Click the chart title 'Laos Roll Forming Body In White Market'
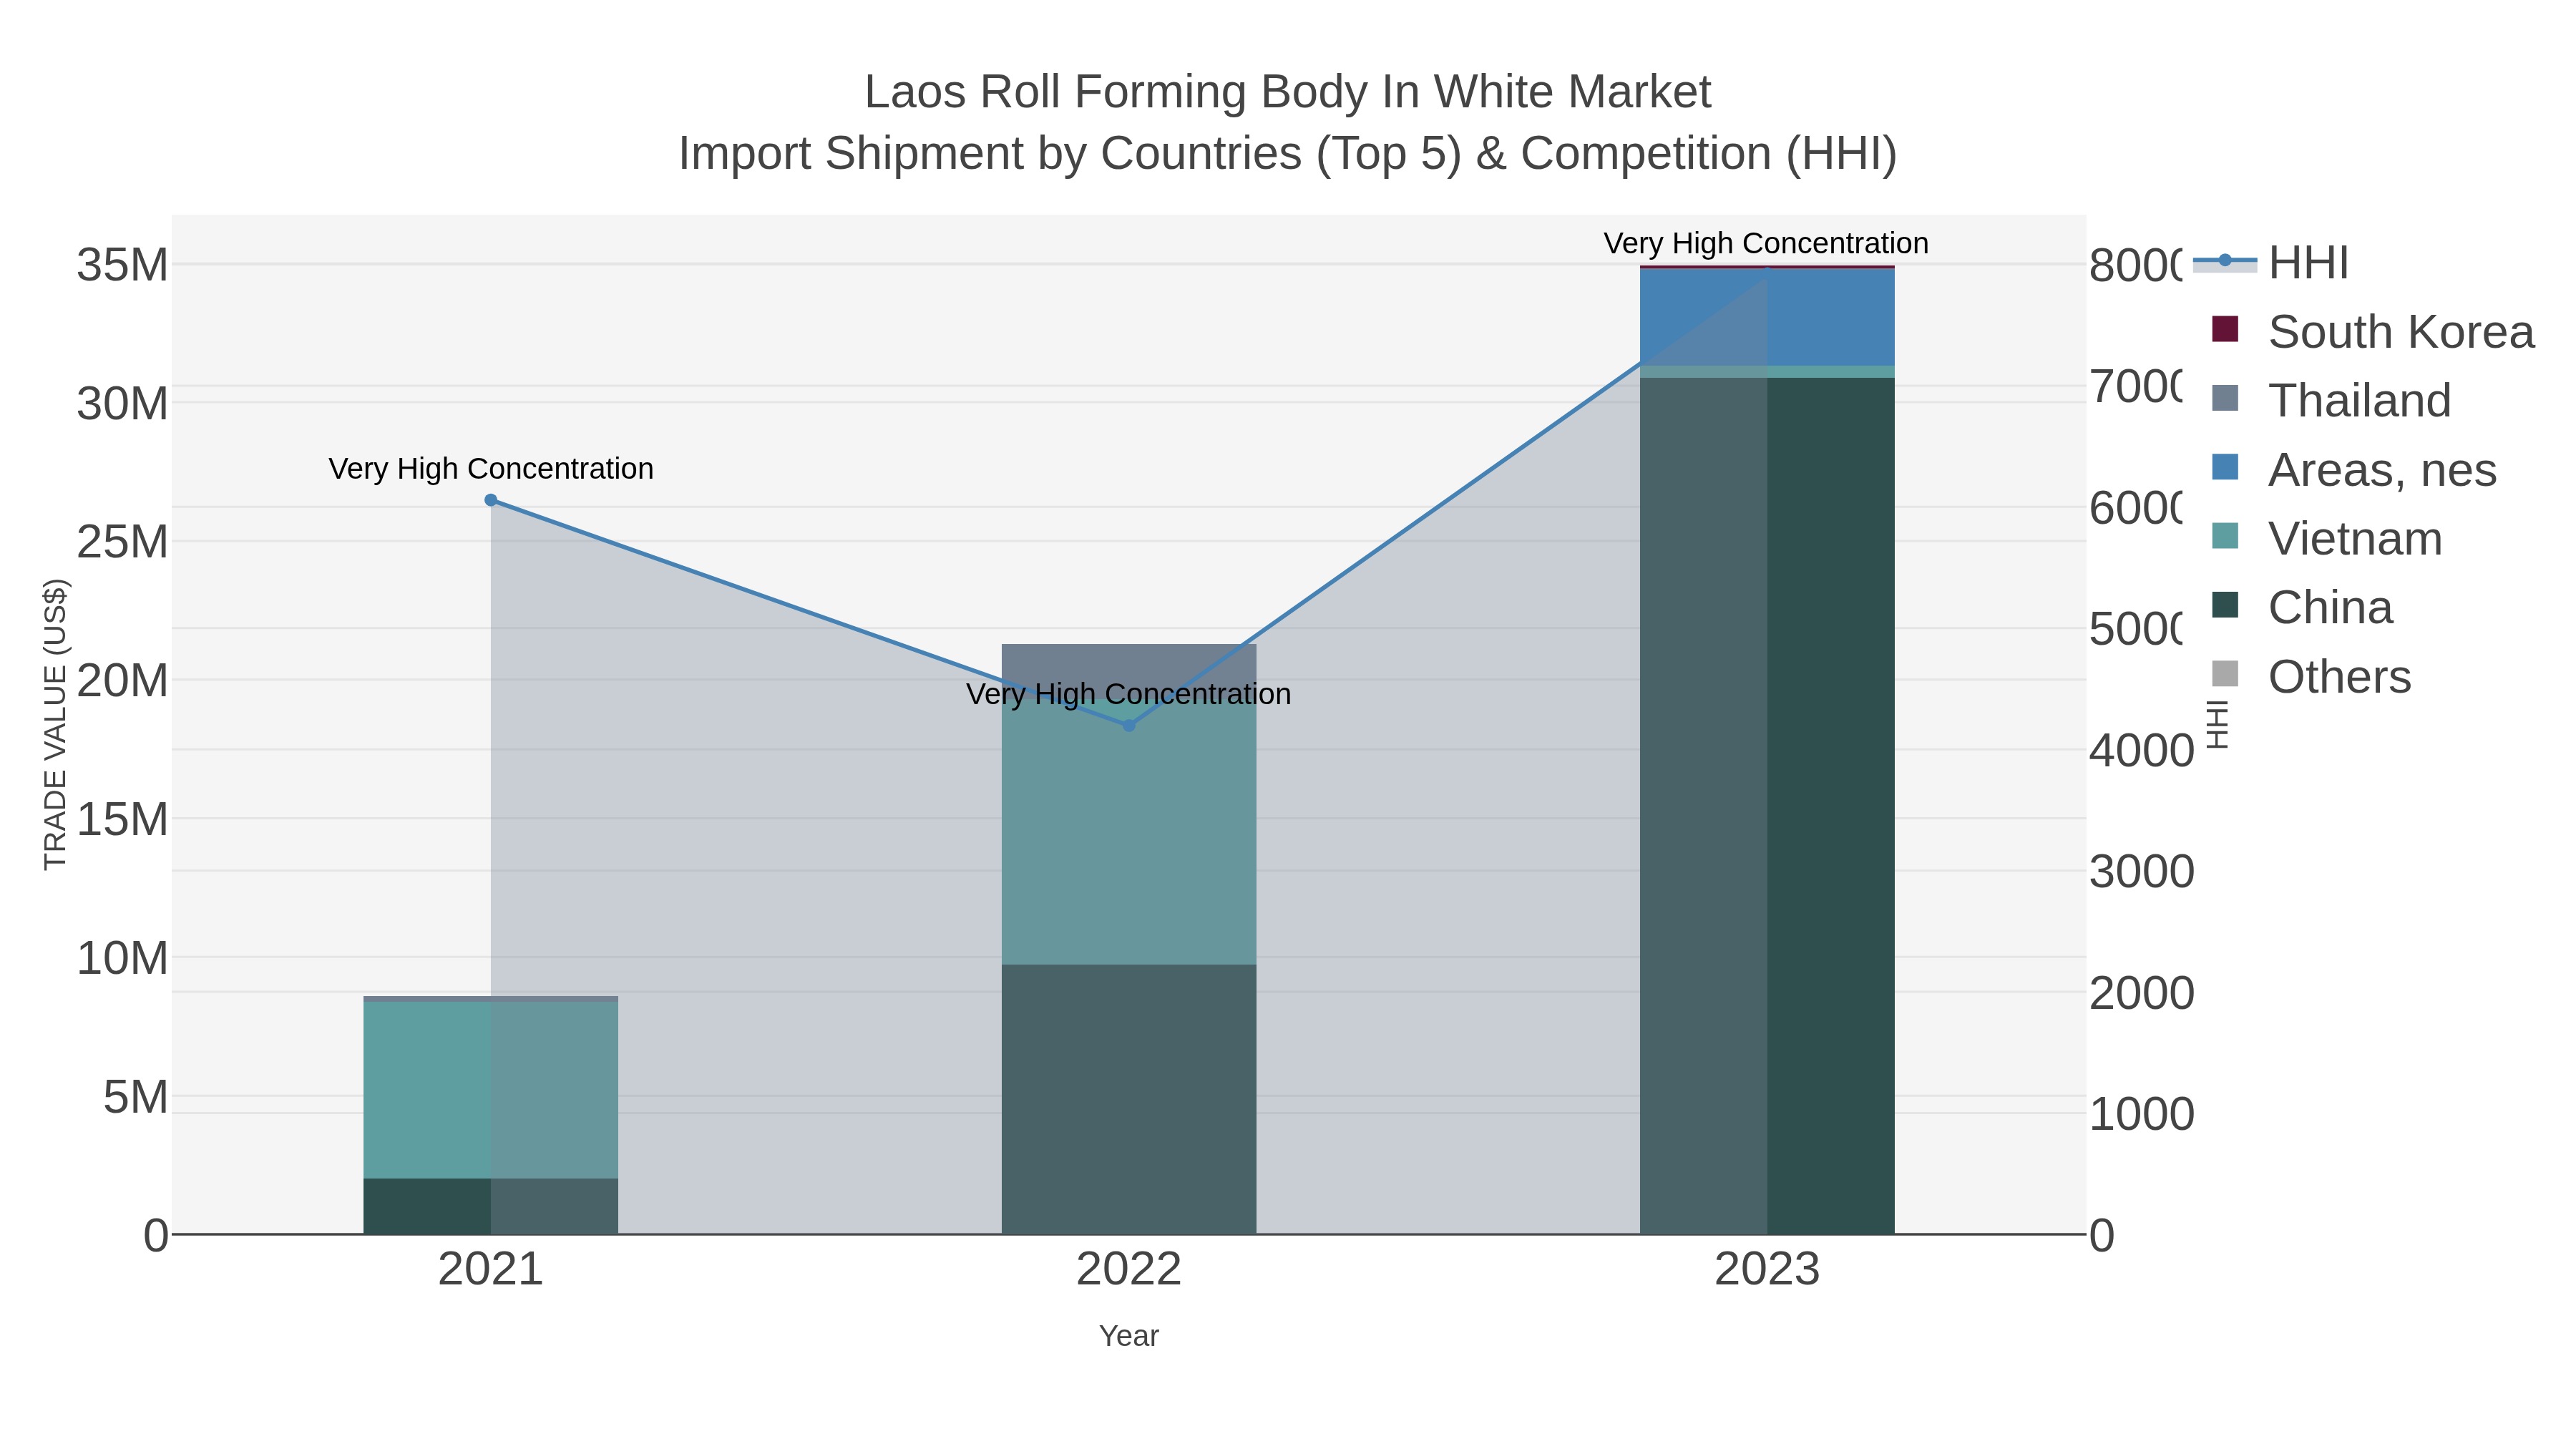This screenshot has height=1449, width=2576. coord(1288,92)
